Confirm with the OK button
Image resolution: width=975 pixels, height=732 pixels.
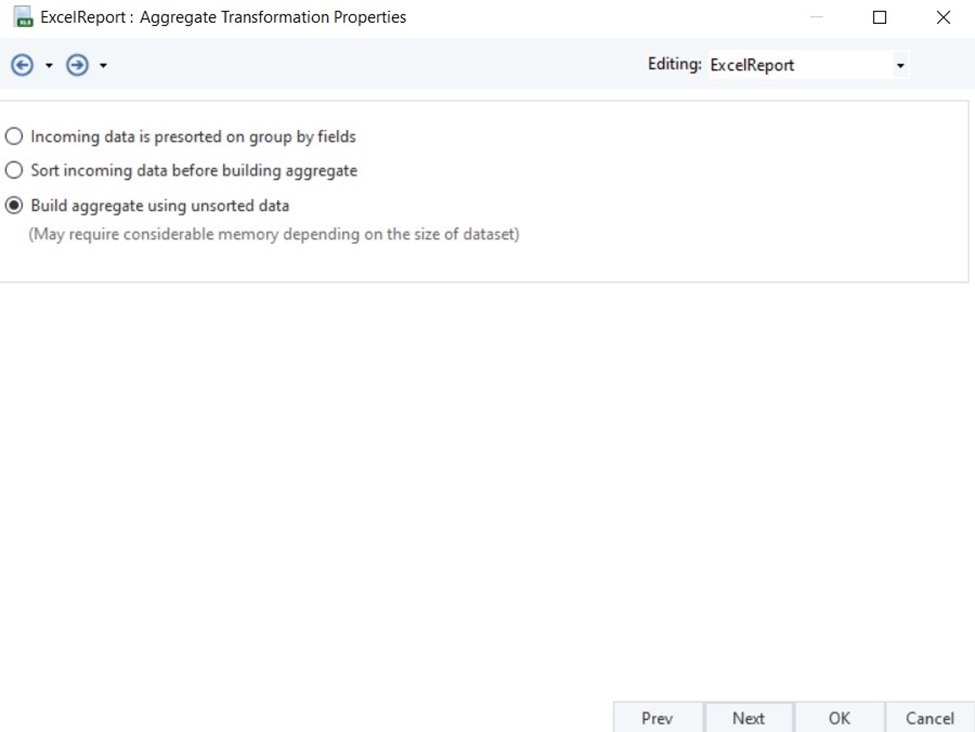[x=839, y=718]
